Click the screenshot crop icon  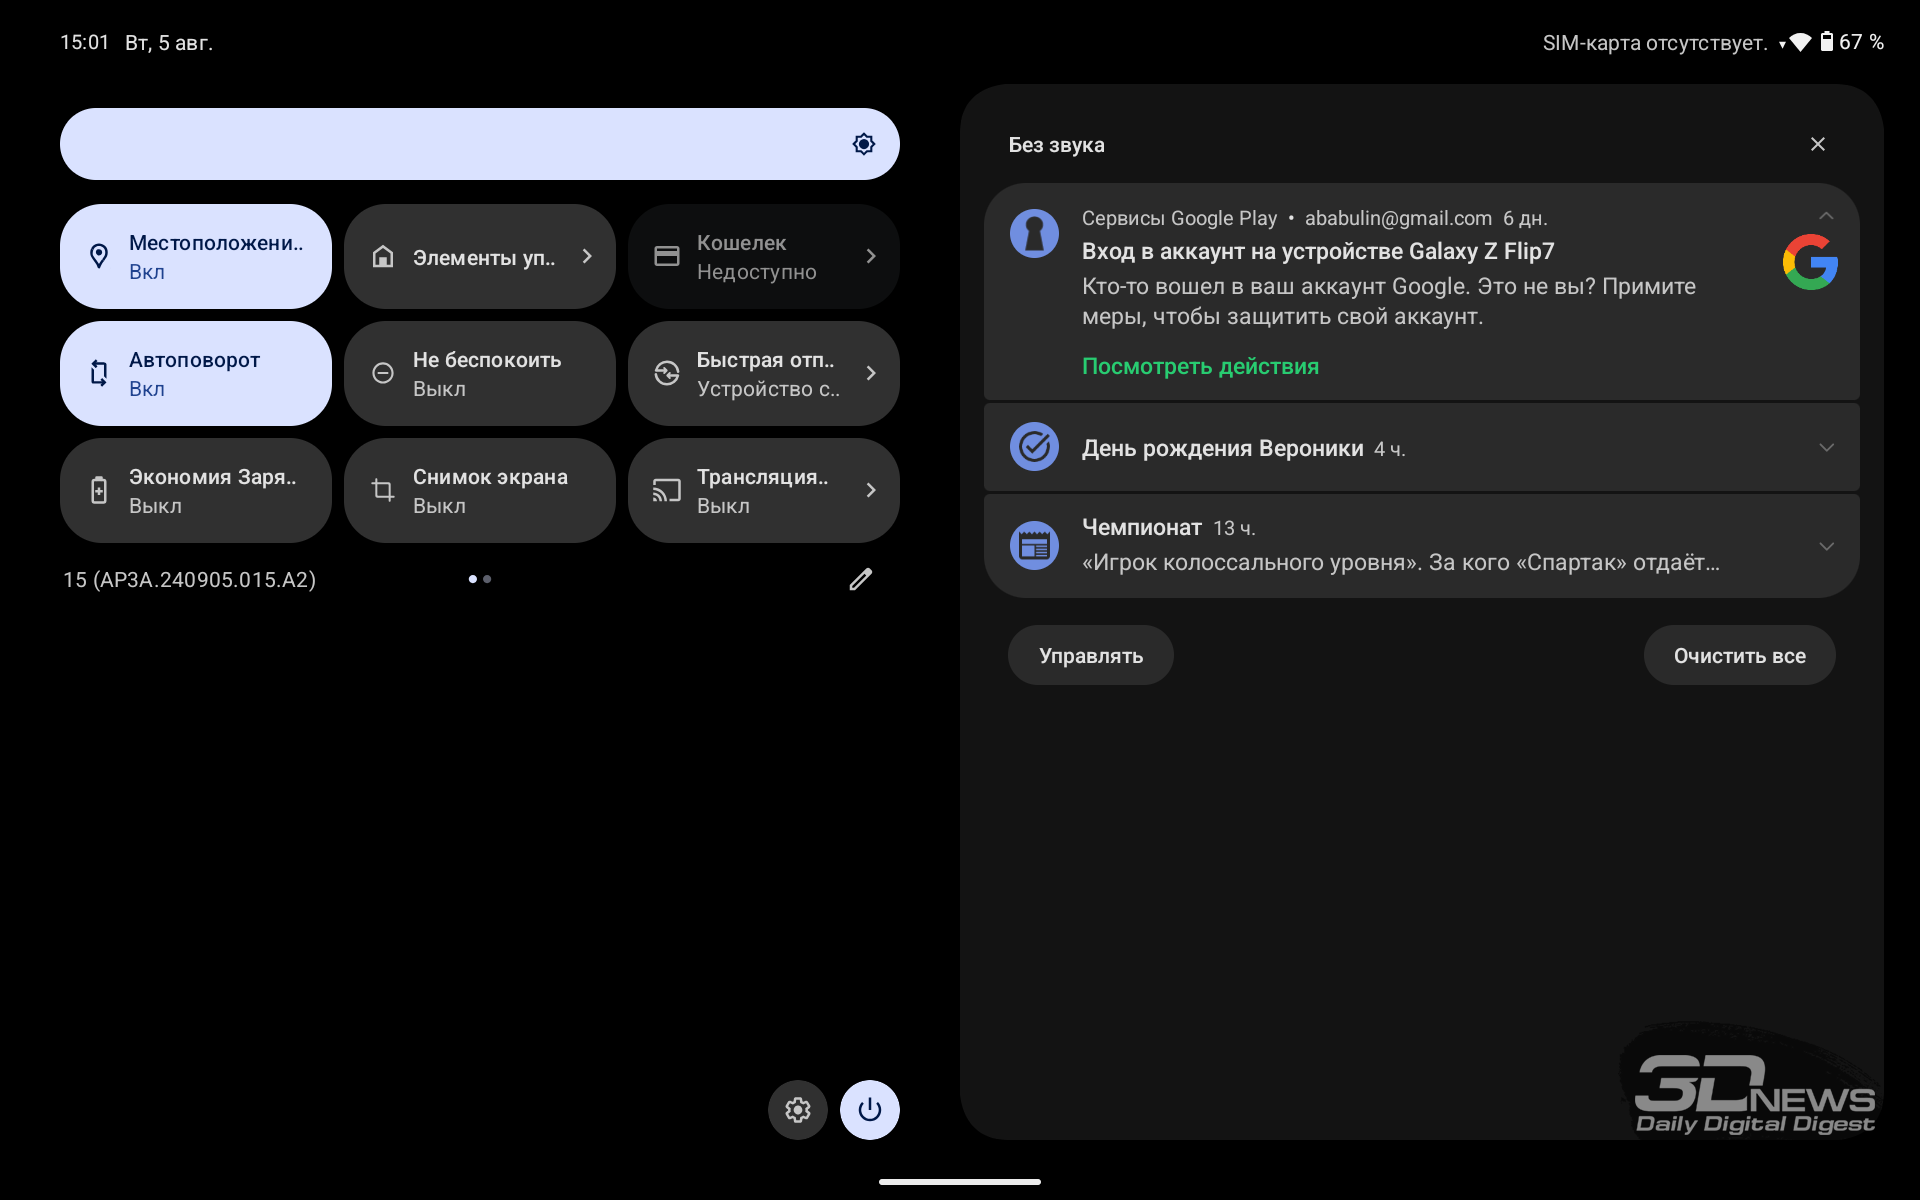point(383,490)
